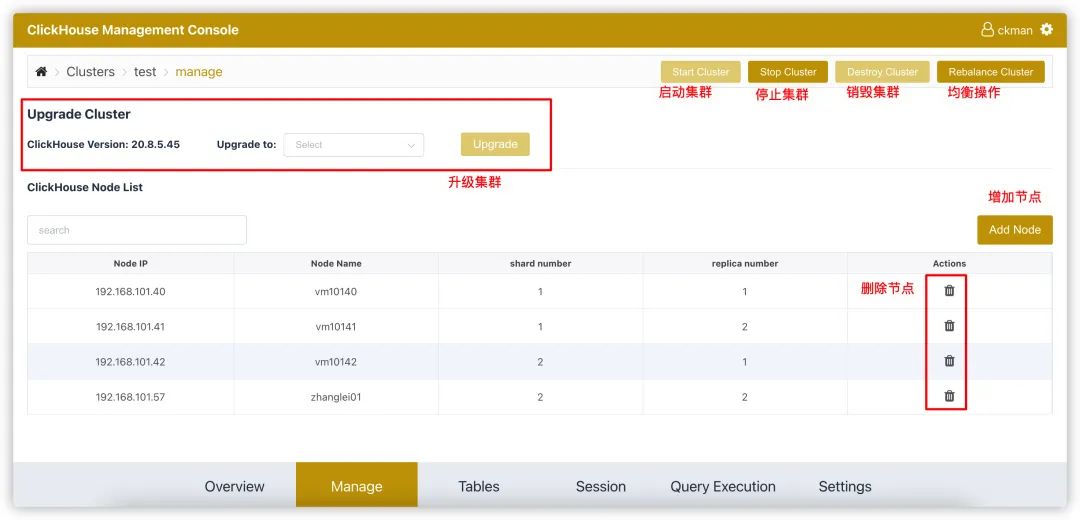This screenshot has width=1080, height=520.
Task: Select IP cell 192.168.101.57
Action: pyautogui.click(x=131, y=397)
